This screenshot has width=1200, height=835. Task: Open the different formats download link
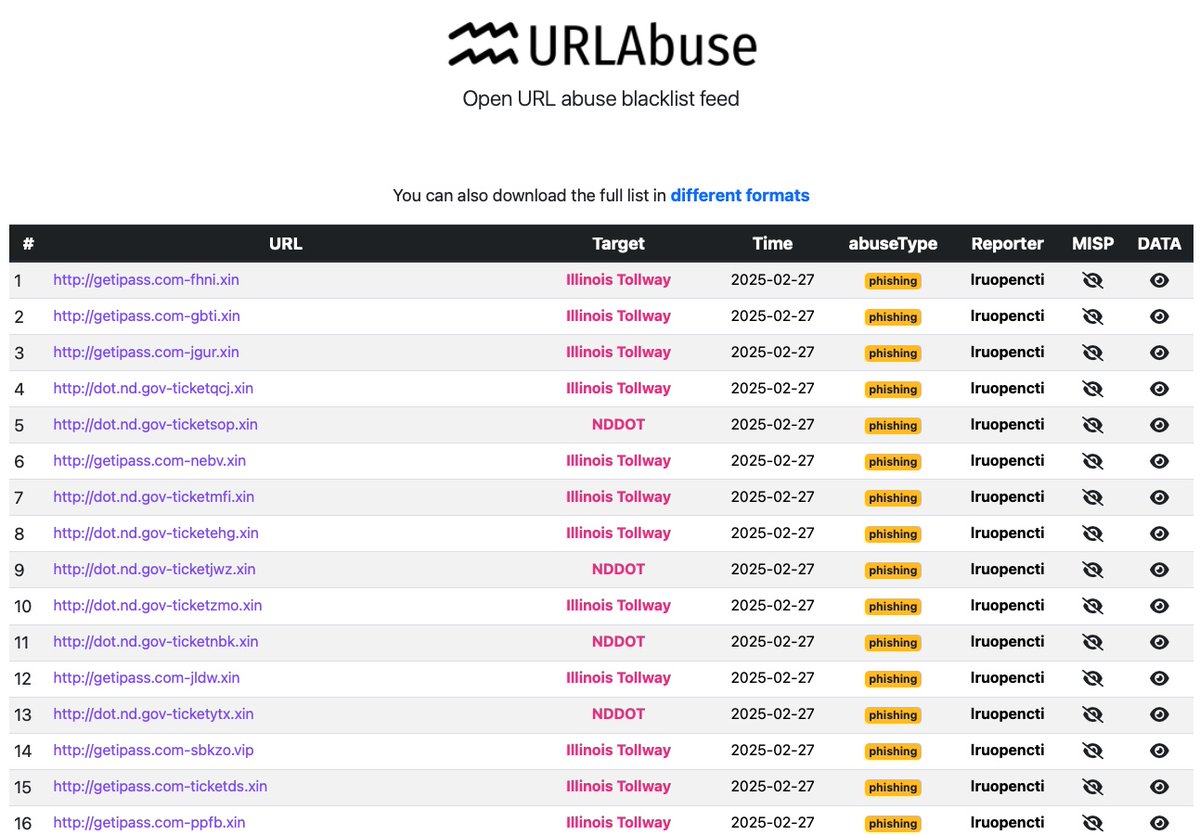pos(740,195)
